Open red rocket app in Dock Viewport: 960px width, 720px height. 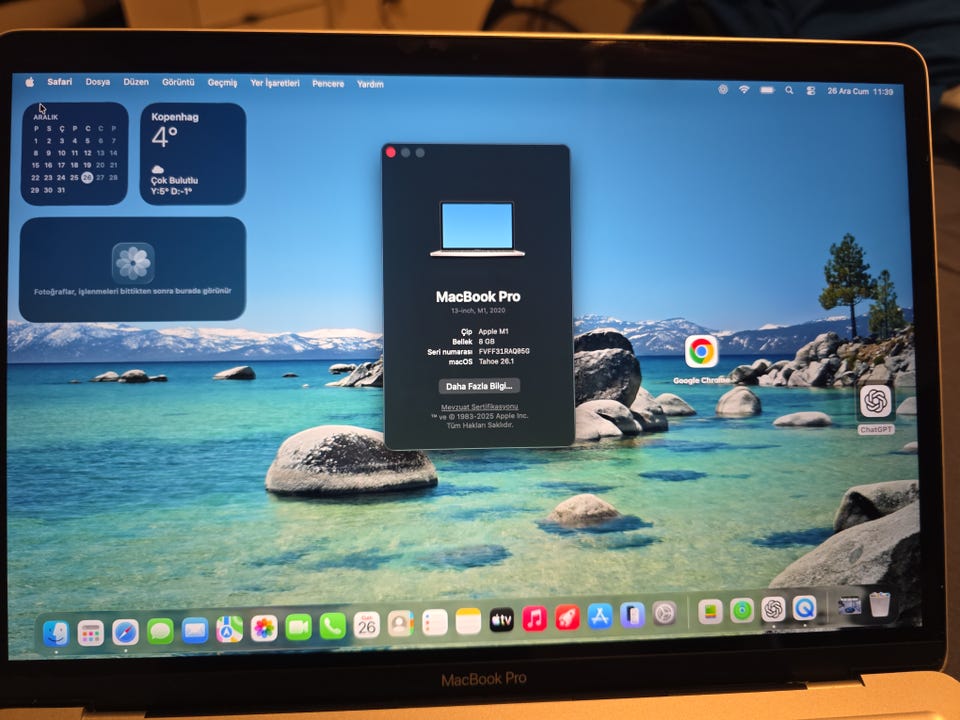(568, 618)
